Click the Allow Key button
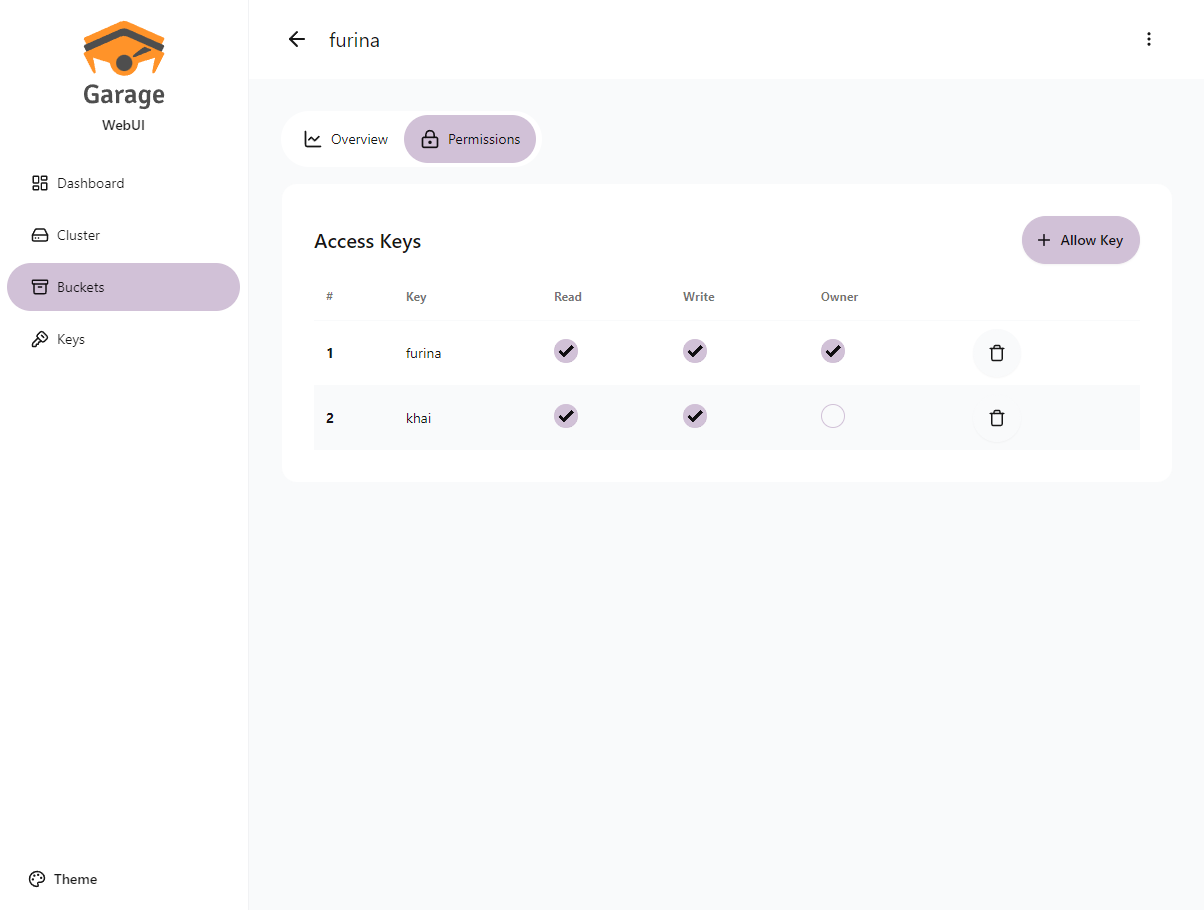Viewport: 1204px width, 910px height. click(1080, 240)
